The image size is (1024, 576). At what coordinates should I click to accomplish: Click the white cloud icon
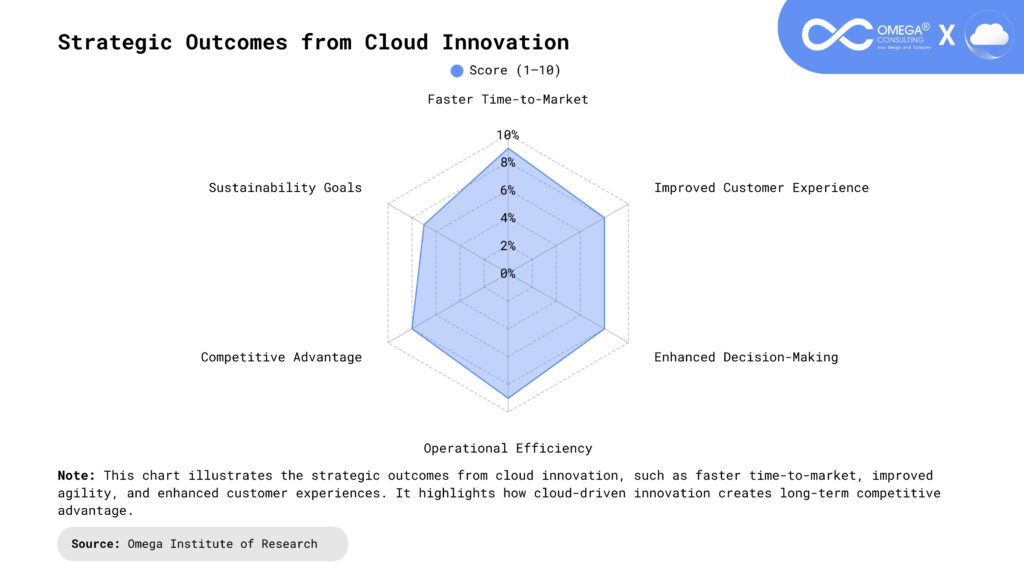988,35
